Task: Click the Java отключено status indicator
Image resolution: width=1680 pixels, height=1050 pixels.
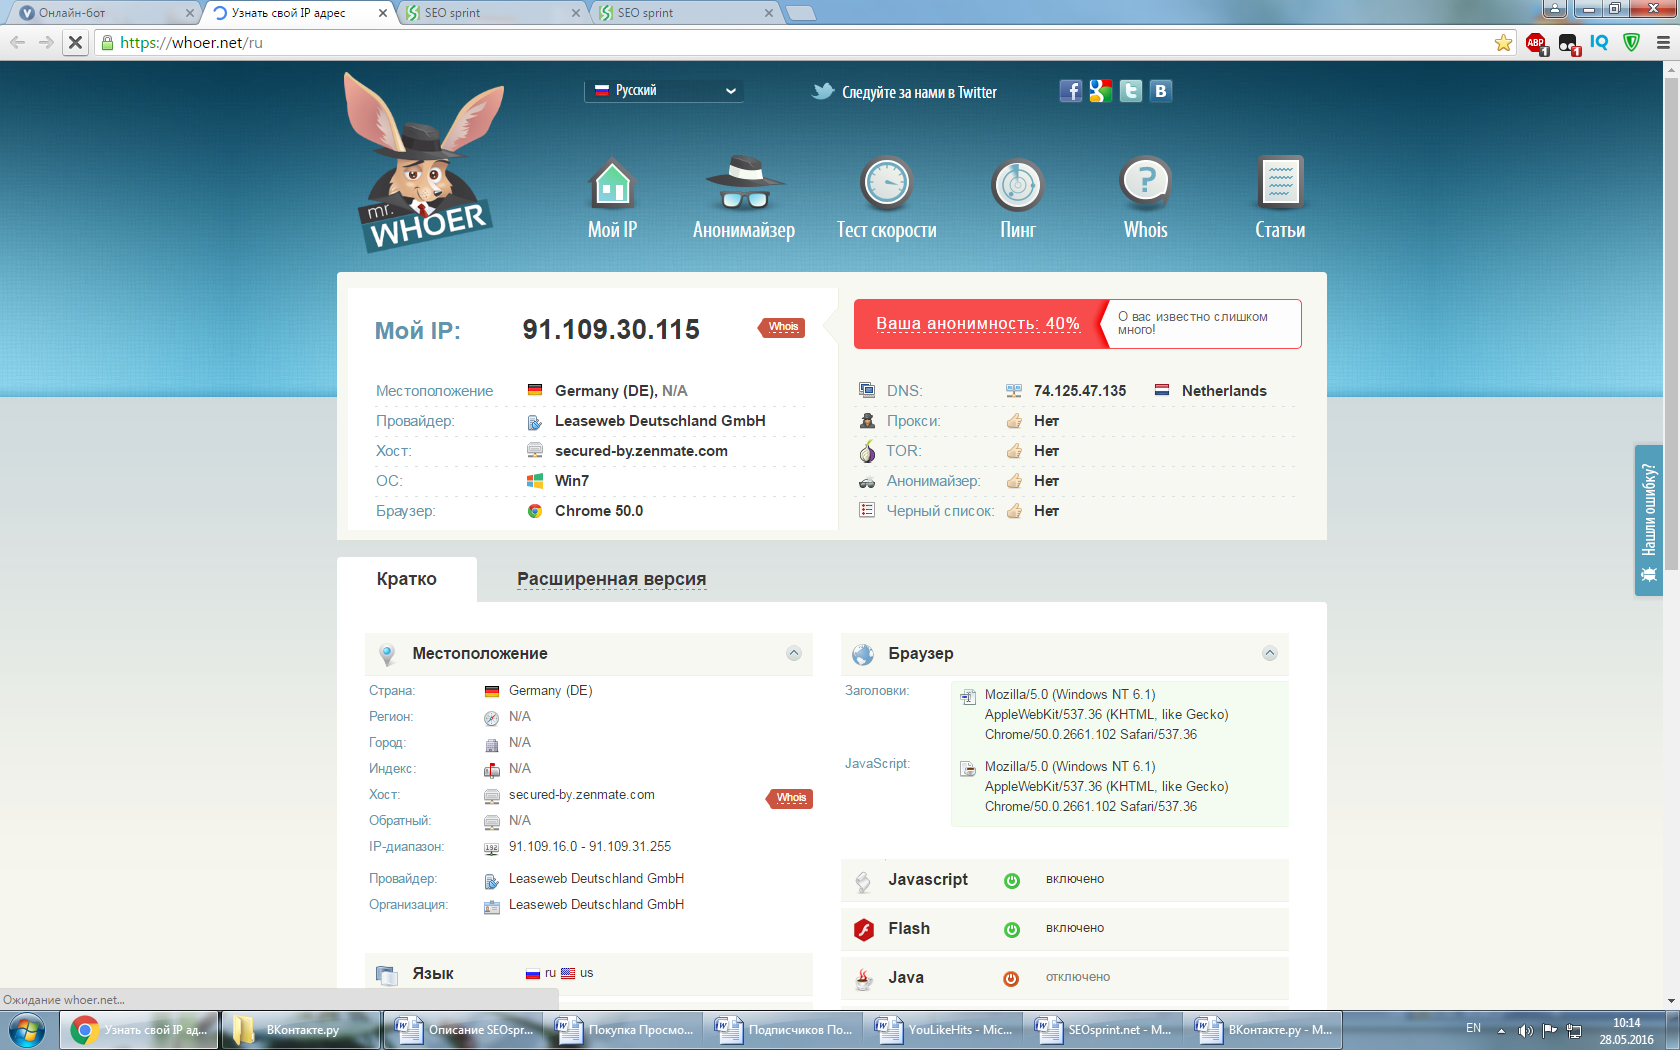Action: click(1011, 978)
